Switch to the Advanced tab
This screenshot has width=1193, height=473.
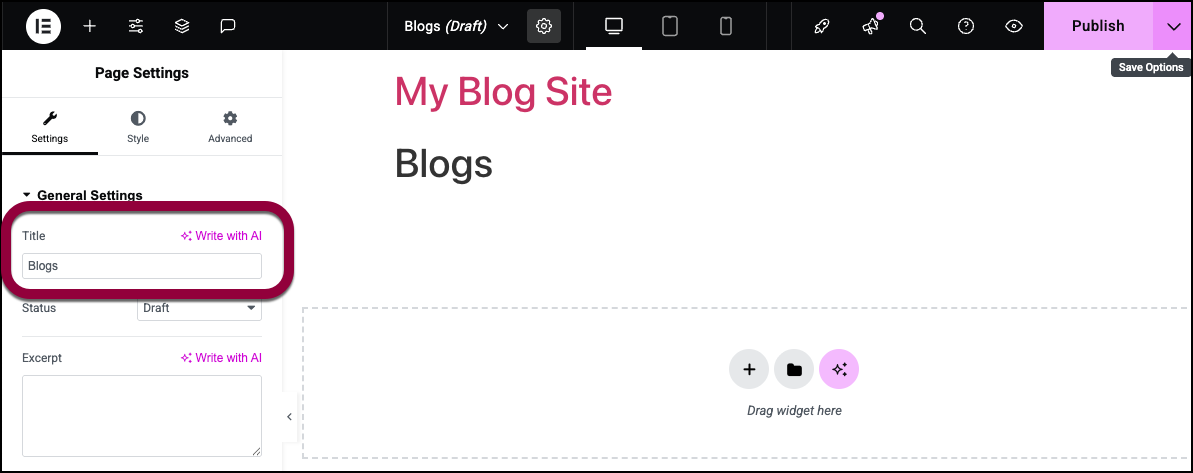(230, 127)
